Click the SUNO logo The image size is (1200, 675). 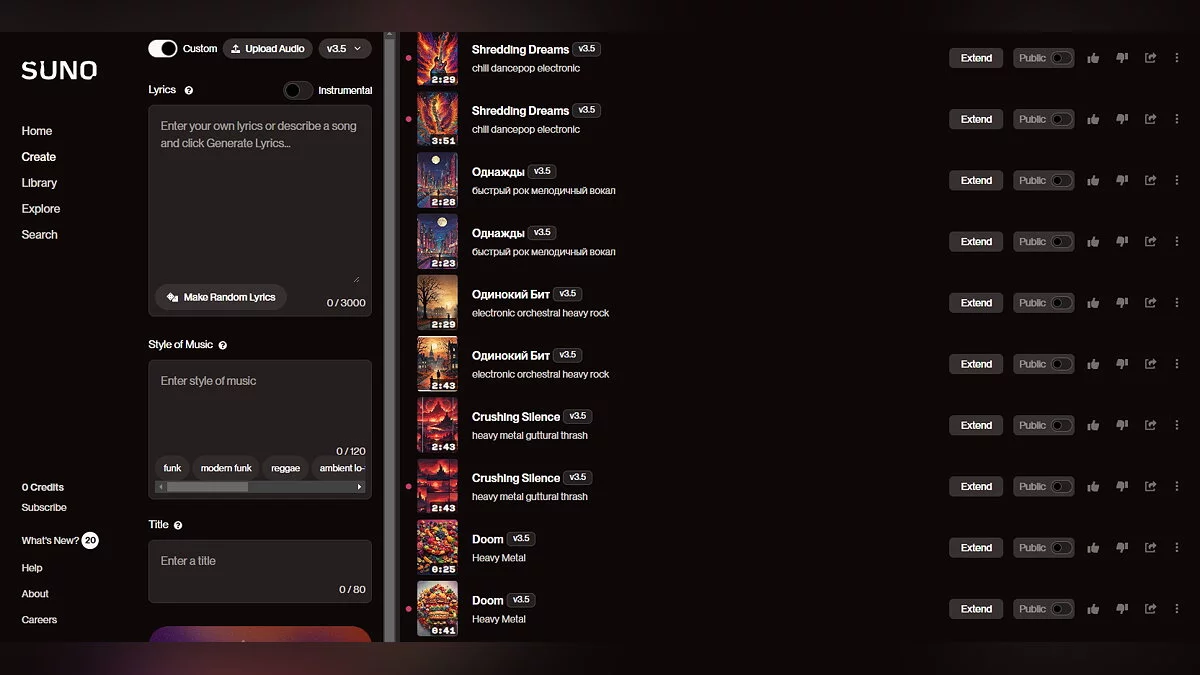59,71
